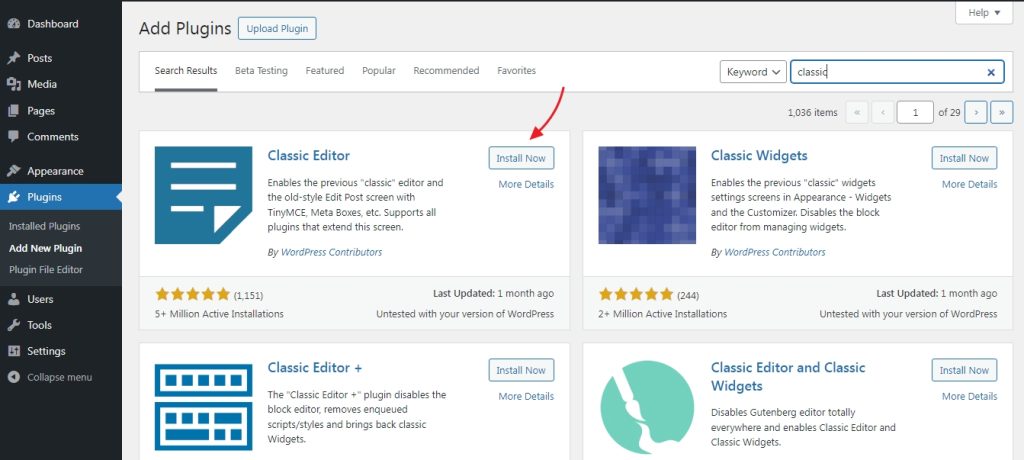
Task: Click the 'Add Plugins' page heading
Action: tap(185, 29)
